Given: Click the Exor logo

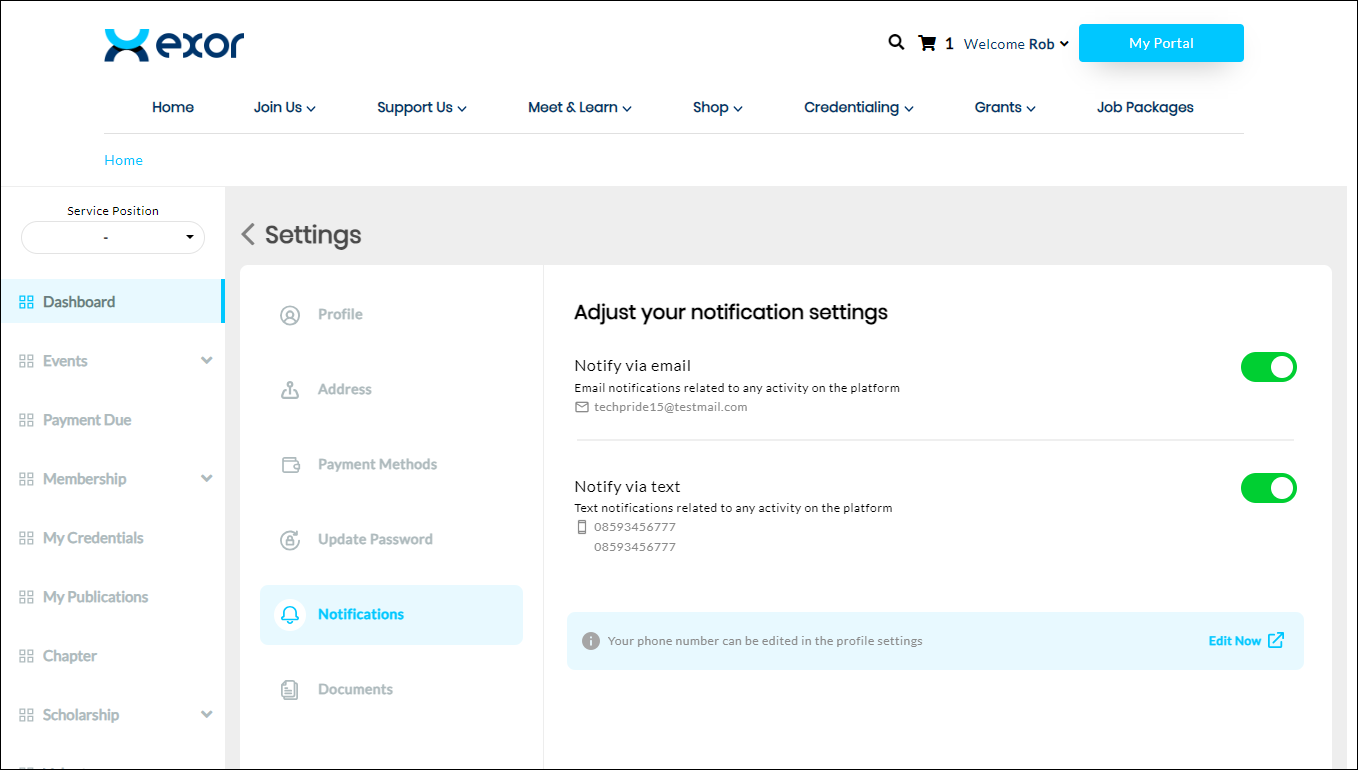Looking at the screenshot, I should (x=174, y=45).
